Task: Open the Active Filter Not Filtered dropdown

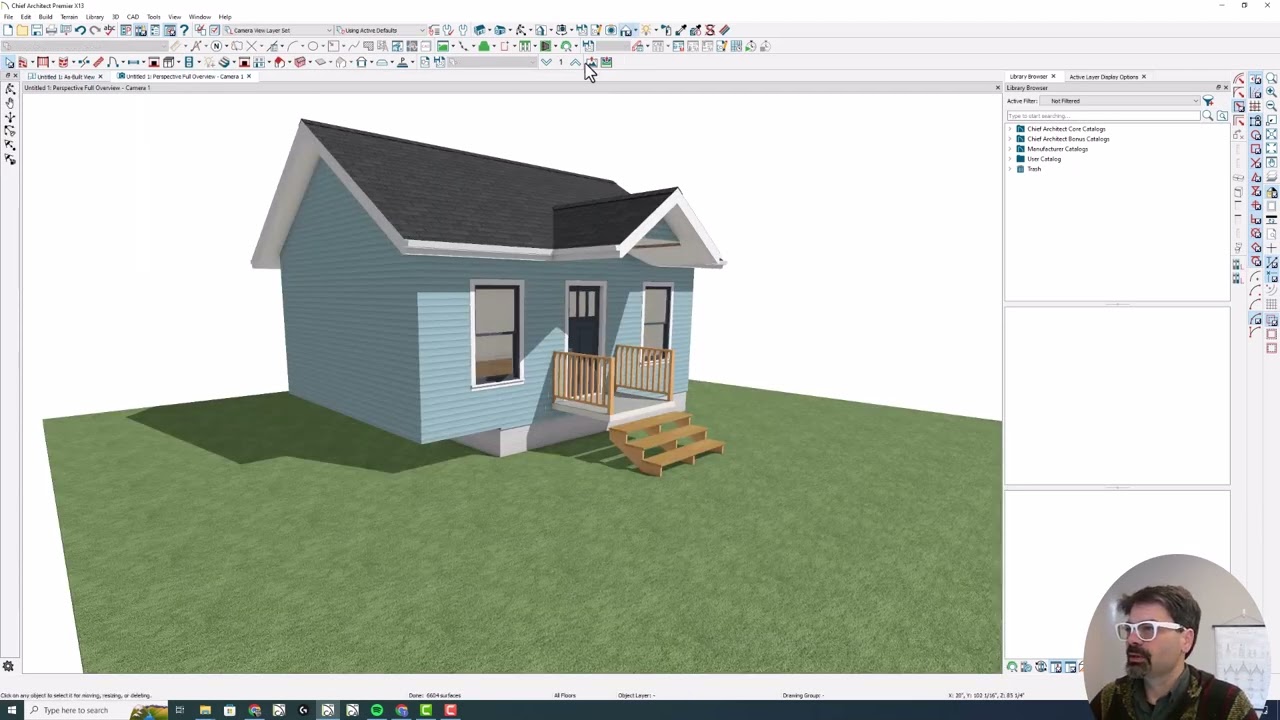Action: tap(1119, 101)
